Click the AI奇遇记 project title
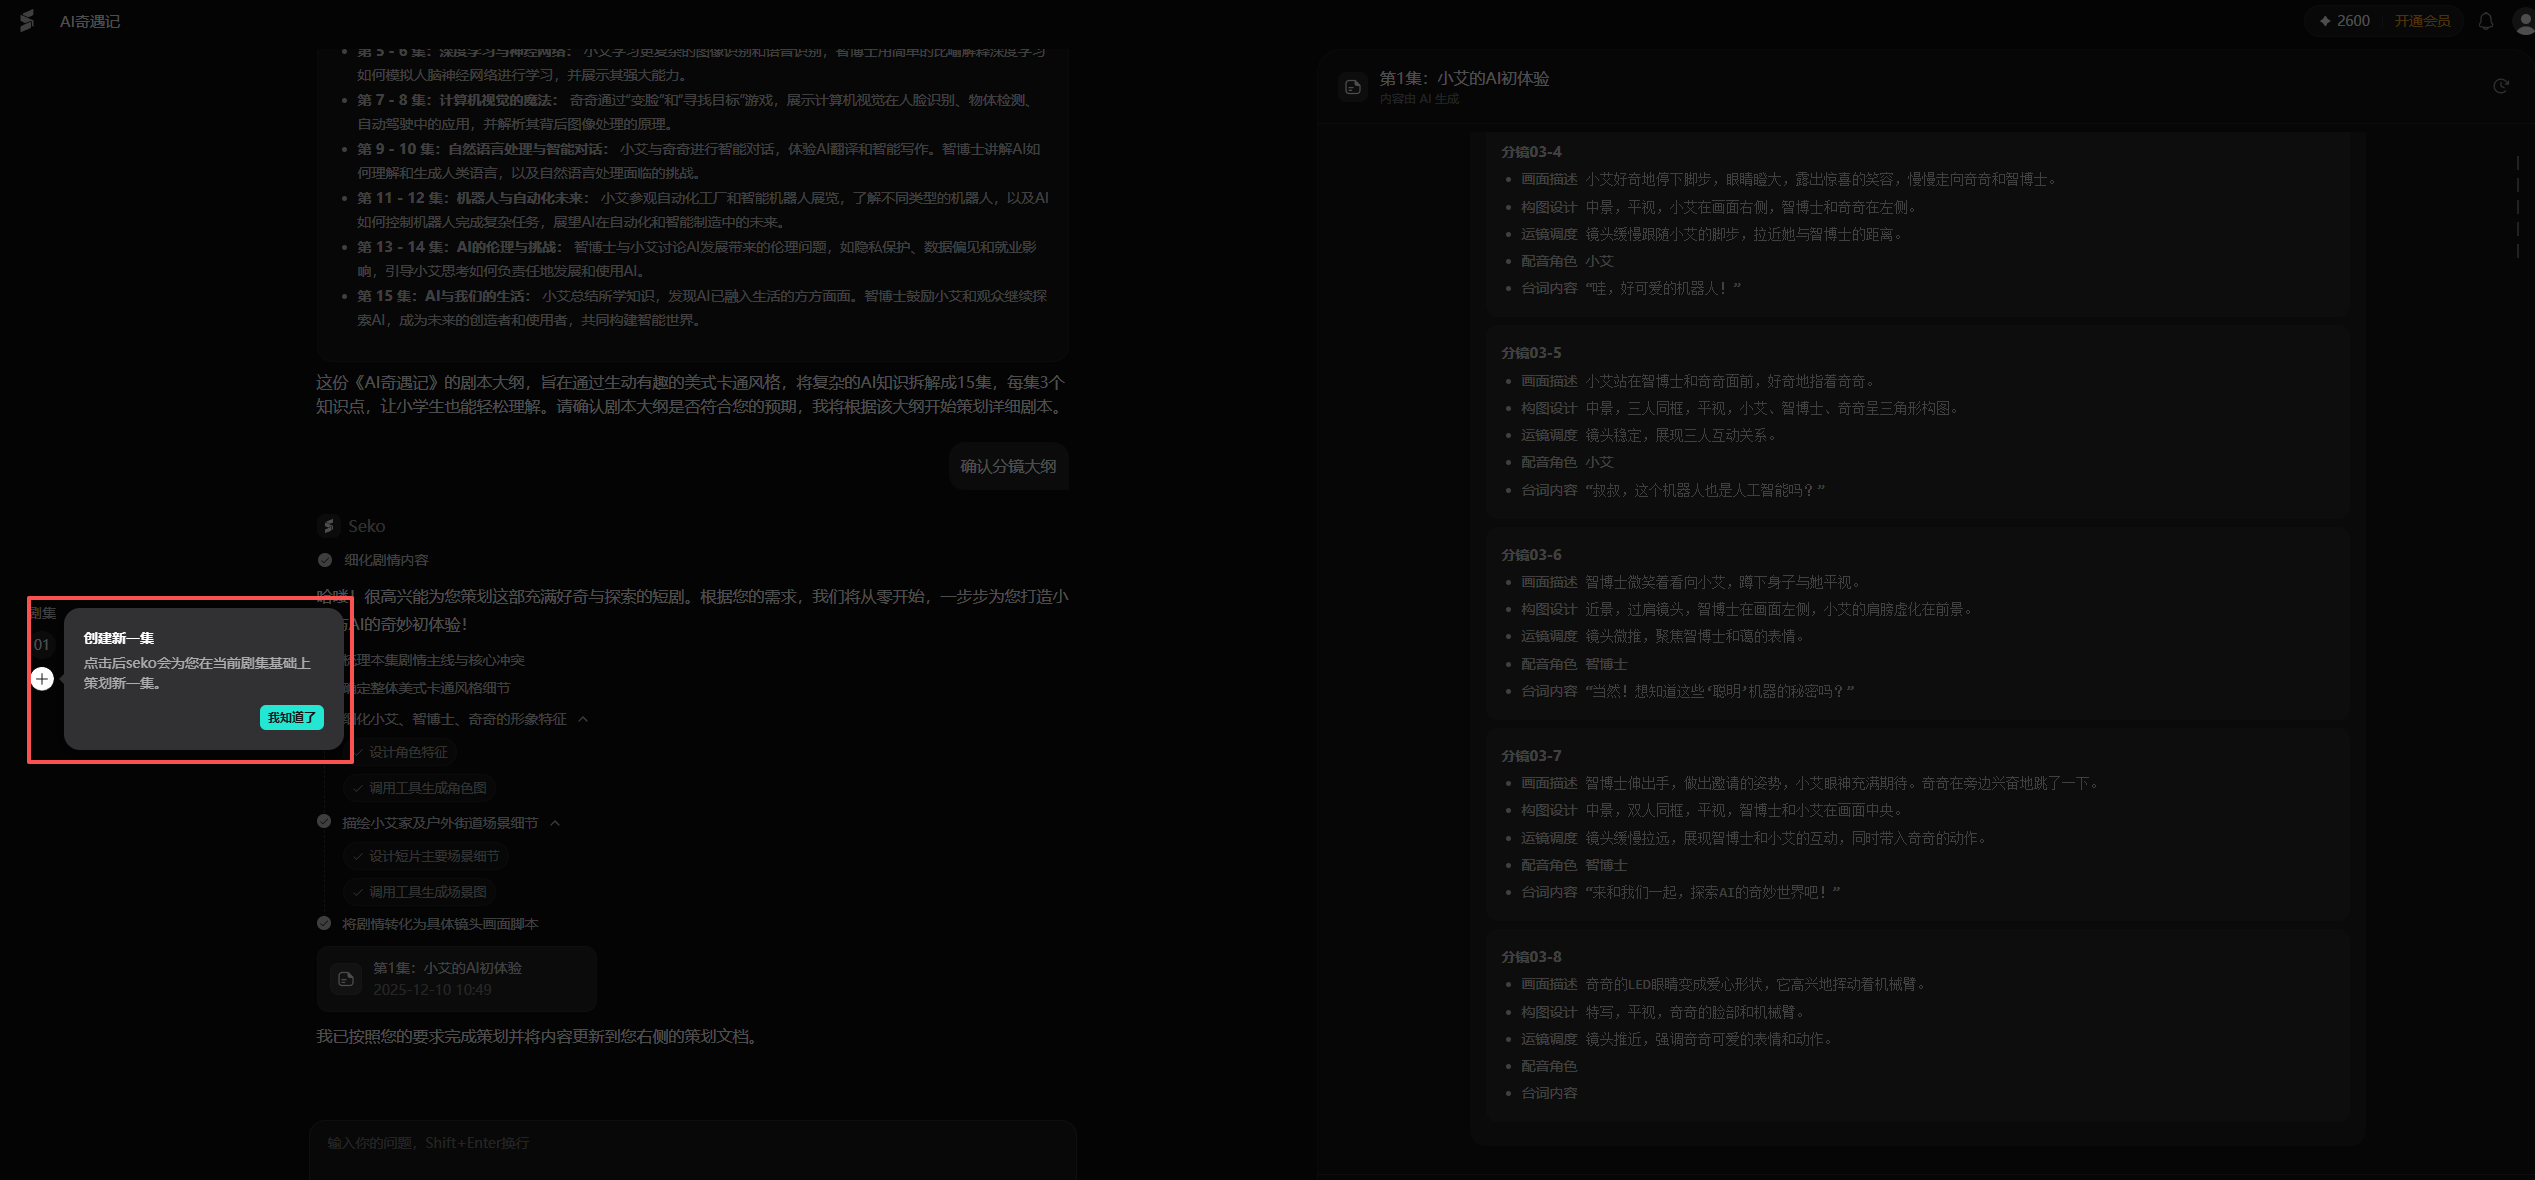 coord(90,21)
